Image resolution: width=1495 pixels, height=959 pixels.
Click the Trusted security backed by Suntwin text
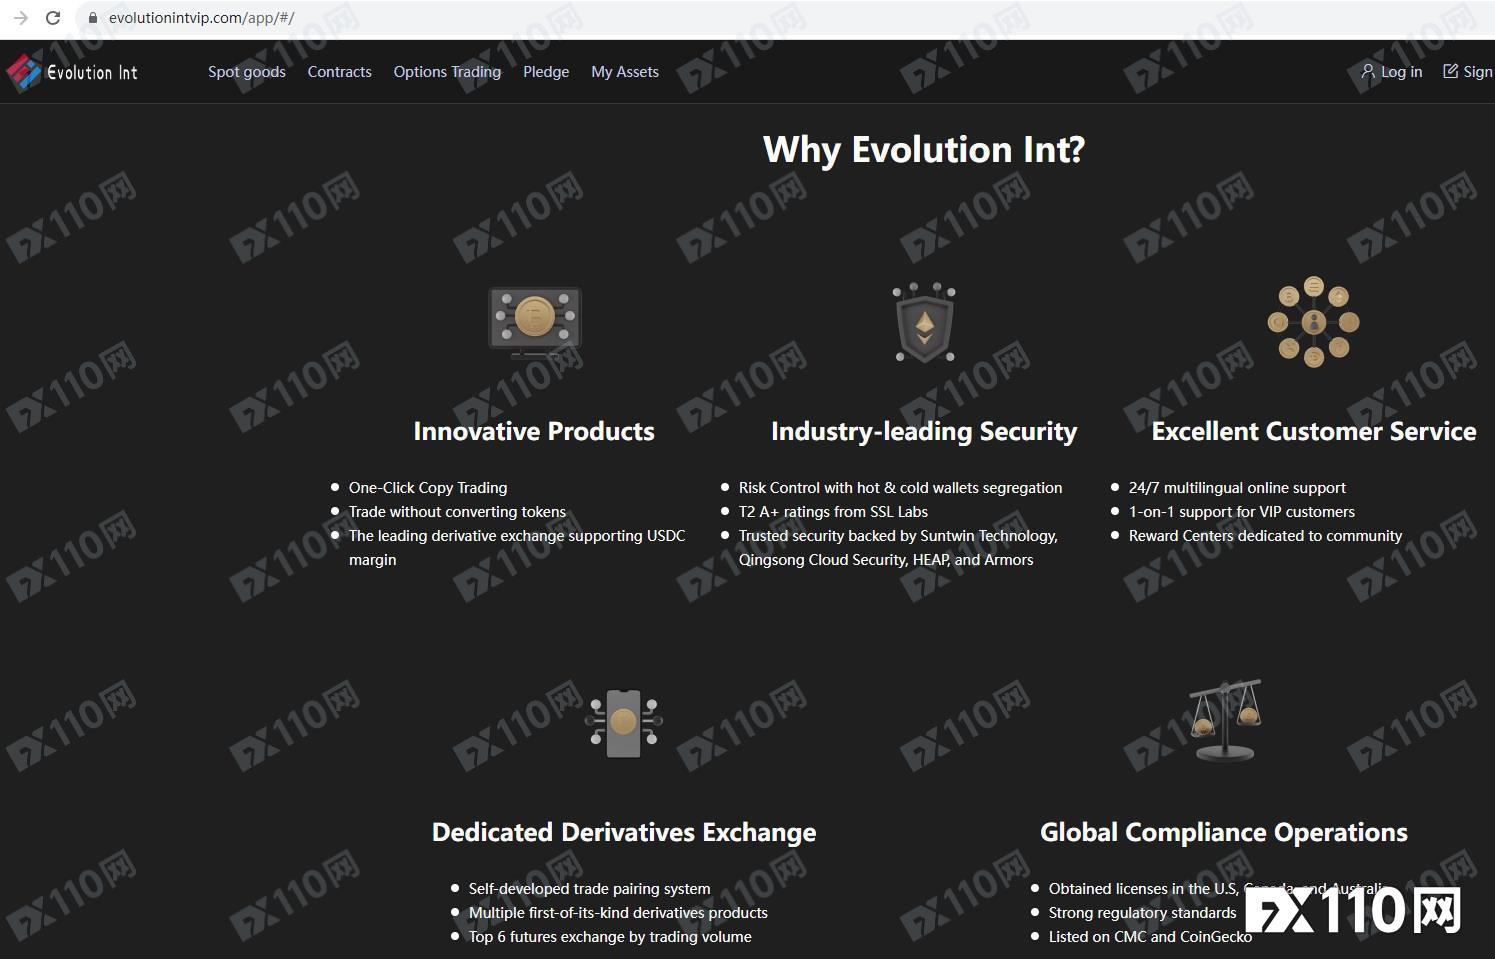click(x=898, y=547)
